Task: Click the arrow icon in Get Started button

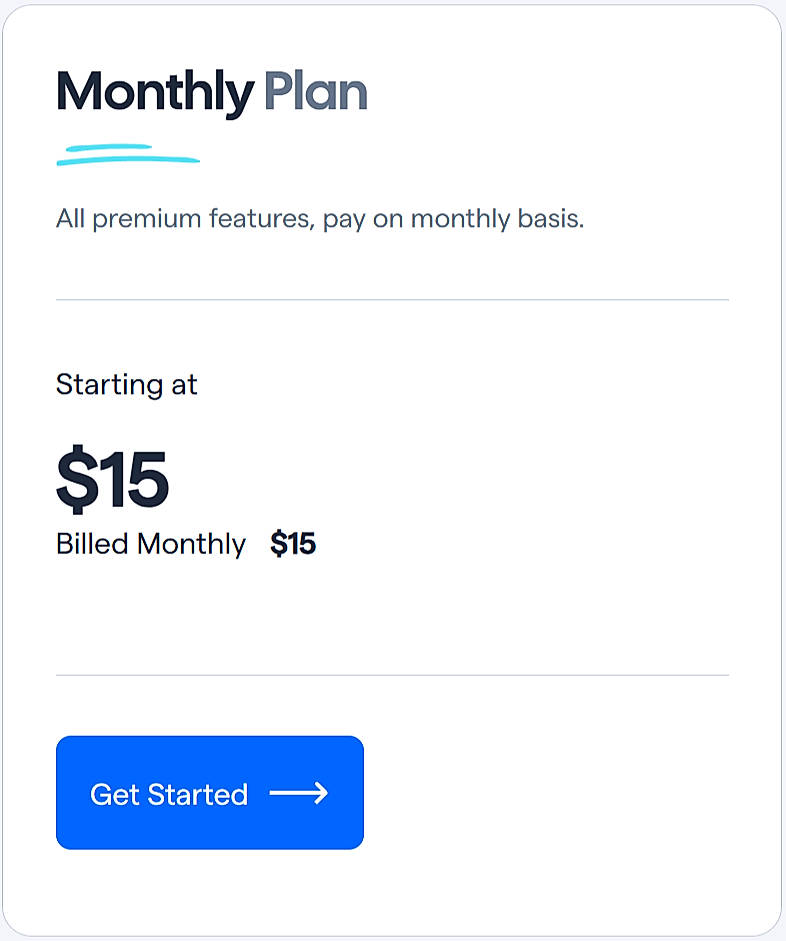Action: coord(299,794)
